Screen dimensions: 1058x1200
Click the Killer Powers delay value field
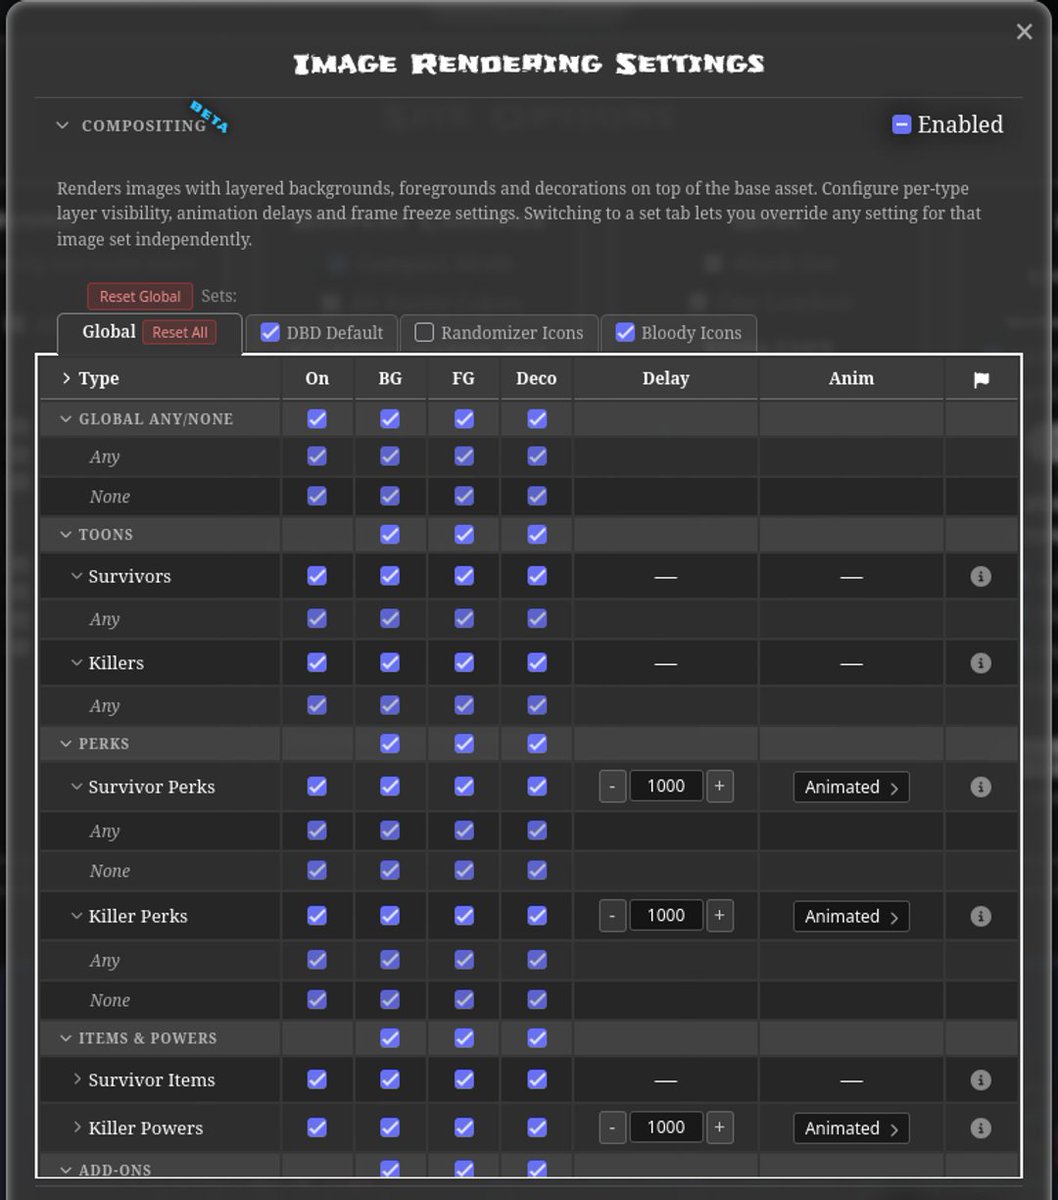tap(666, 1127)
